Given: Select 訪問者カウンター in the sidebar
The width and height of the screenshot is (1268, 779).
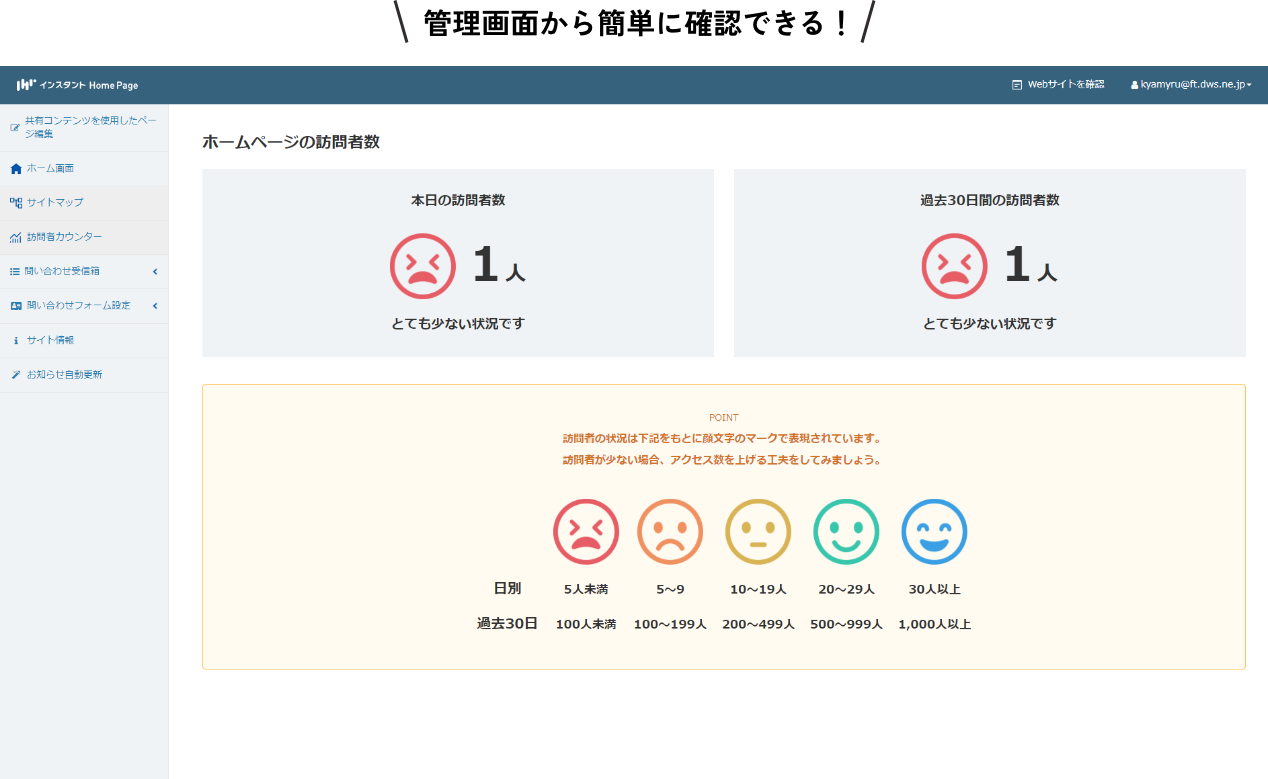Looking at the screenshot, I should (64, 237).
